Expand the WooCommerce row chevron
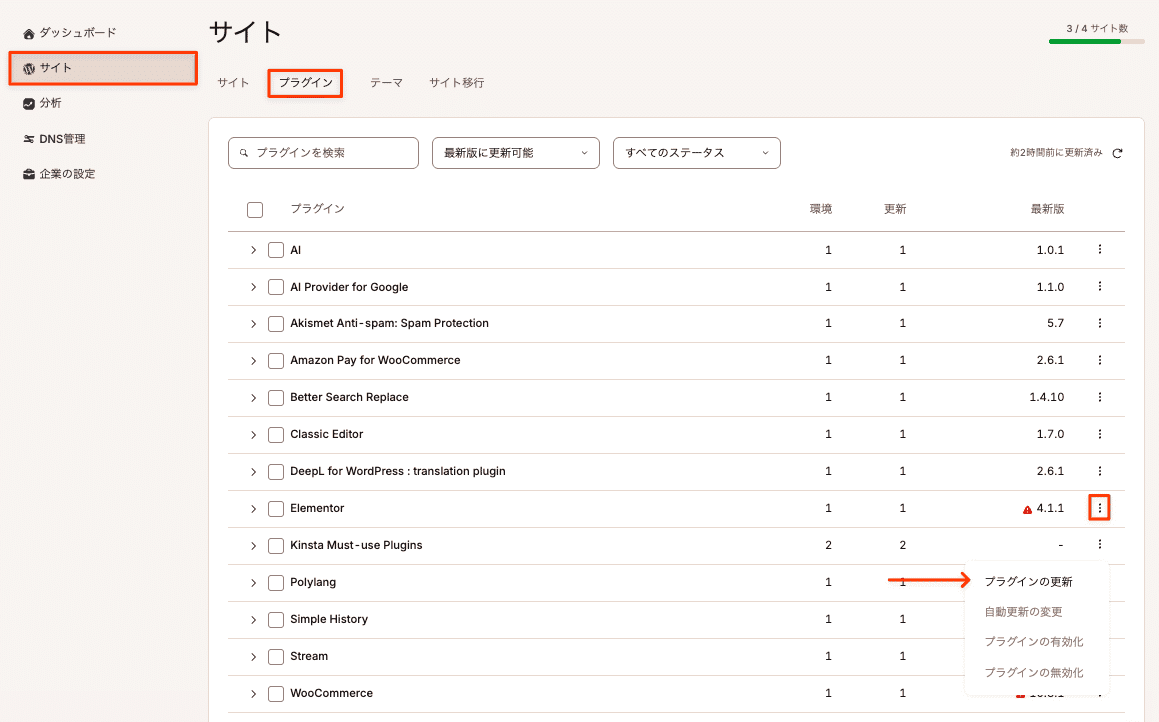 pyautogui.click(x=254, y=694)
